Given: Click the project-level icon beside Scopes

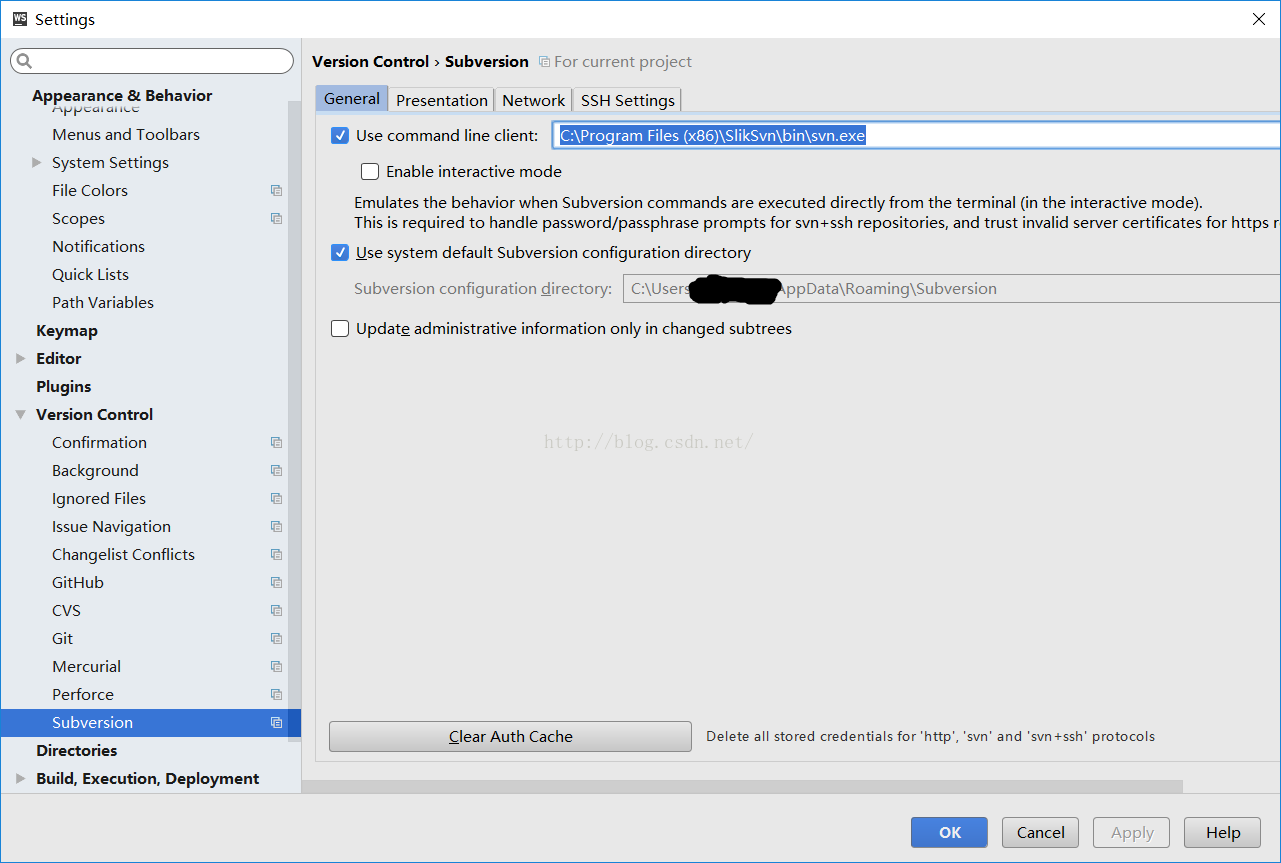Looking at the screenshot, I should [276, 219].
